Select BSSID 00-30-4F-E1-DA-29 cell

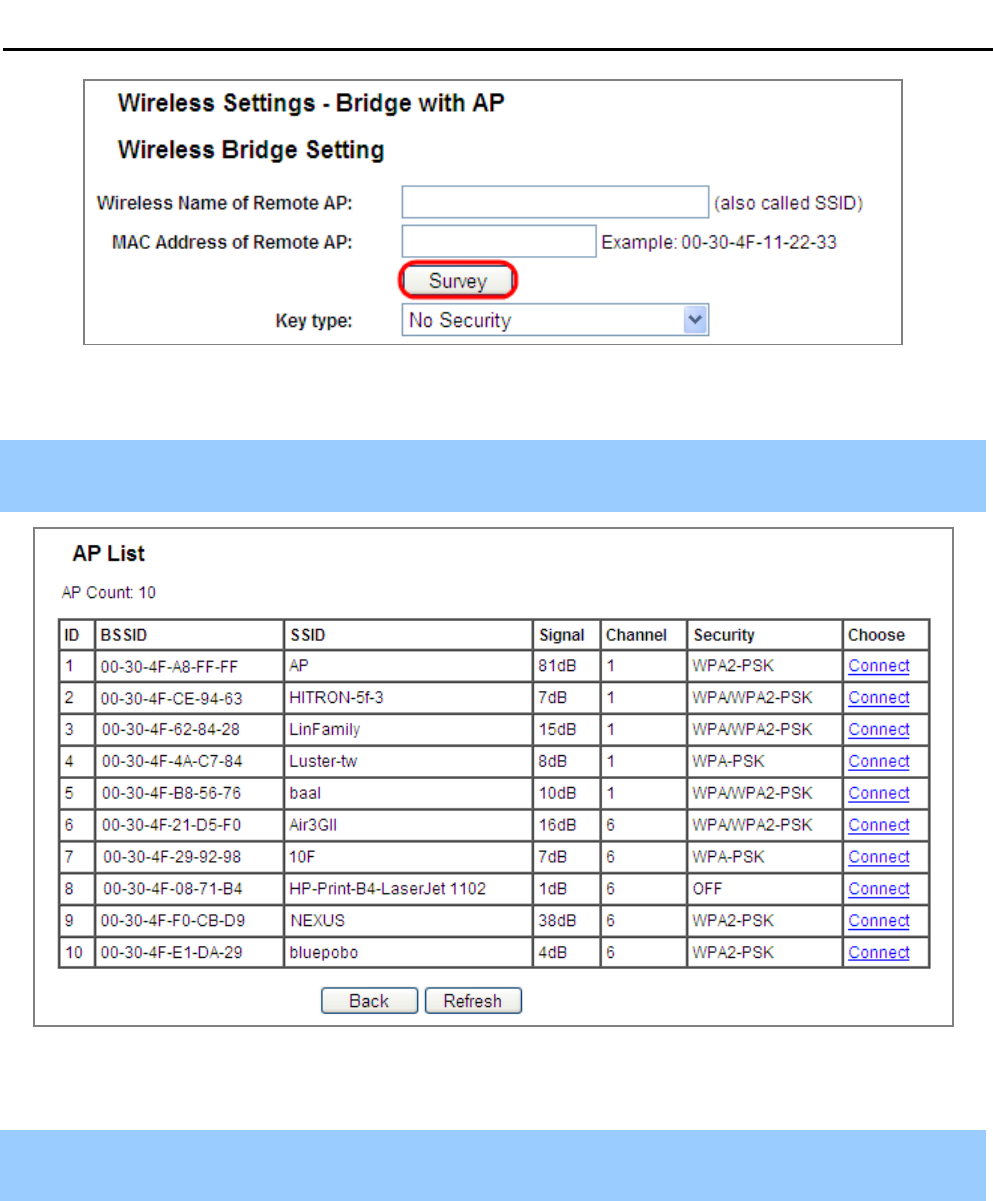(189, 953)
